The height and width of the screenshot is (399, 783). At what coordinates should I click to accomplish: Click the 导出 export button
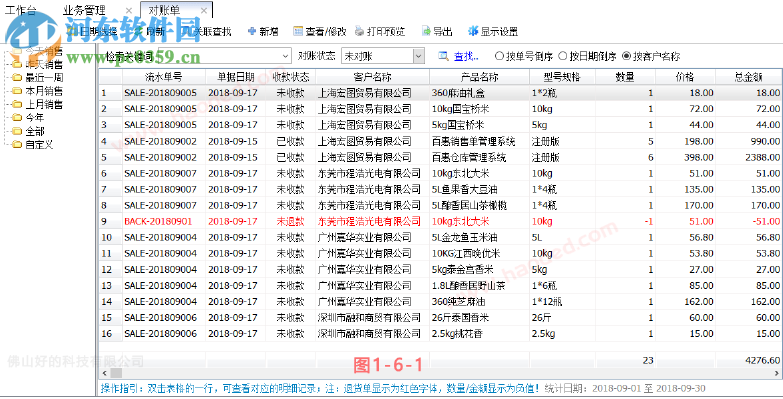(x=437, y=31)
